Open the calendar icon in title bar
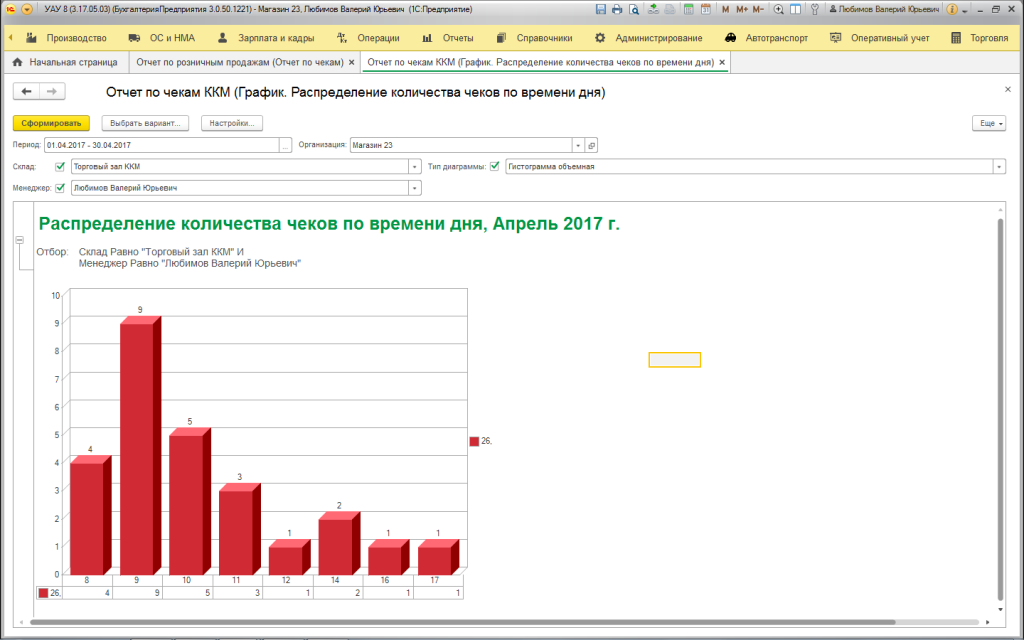Viewport: 1024px width, 640px height. point(705,10)
